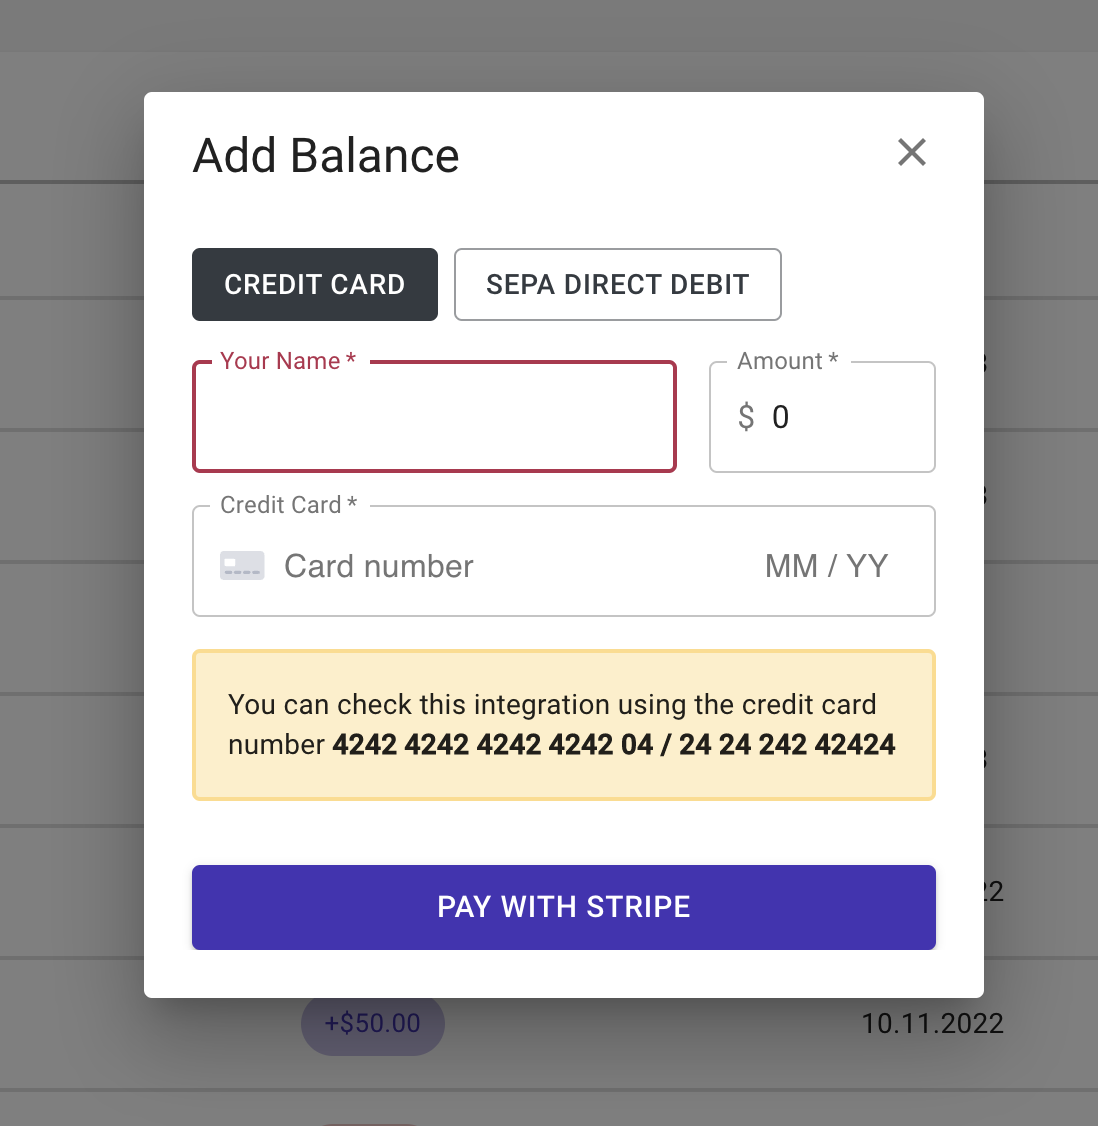Click the 10.11.2022 transaction date
Image resolution: width=1098 pixels, height=1126 pixels.
coord(932,1023)
